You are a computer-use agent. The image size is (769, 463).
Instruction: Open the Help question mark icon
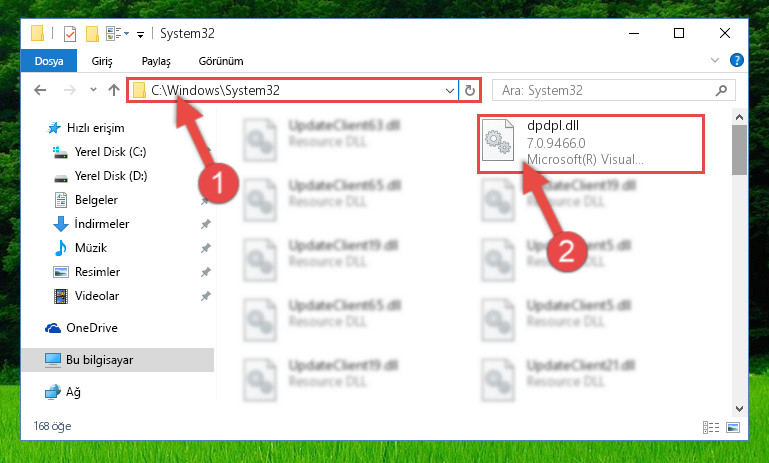pos(736,60)
